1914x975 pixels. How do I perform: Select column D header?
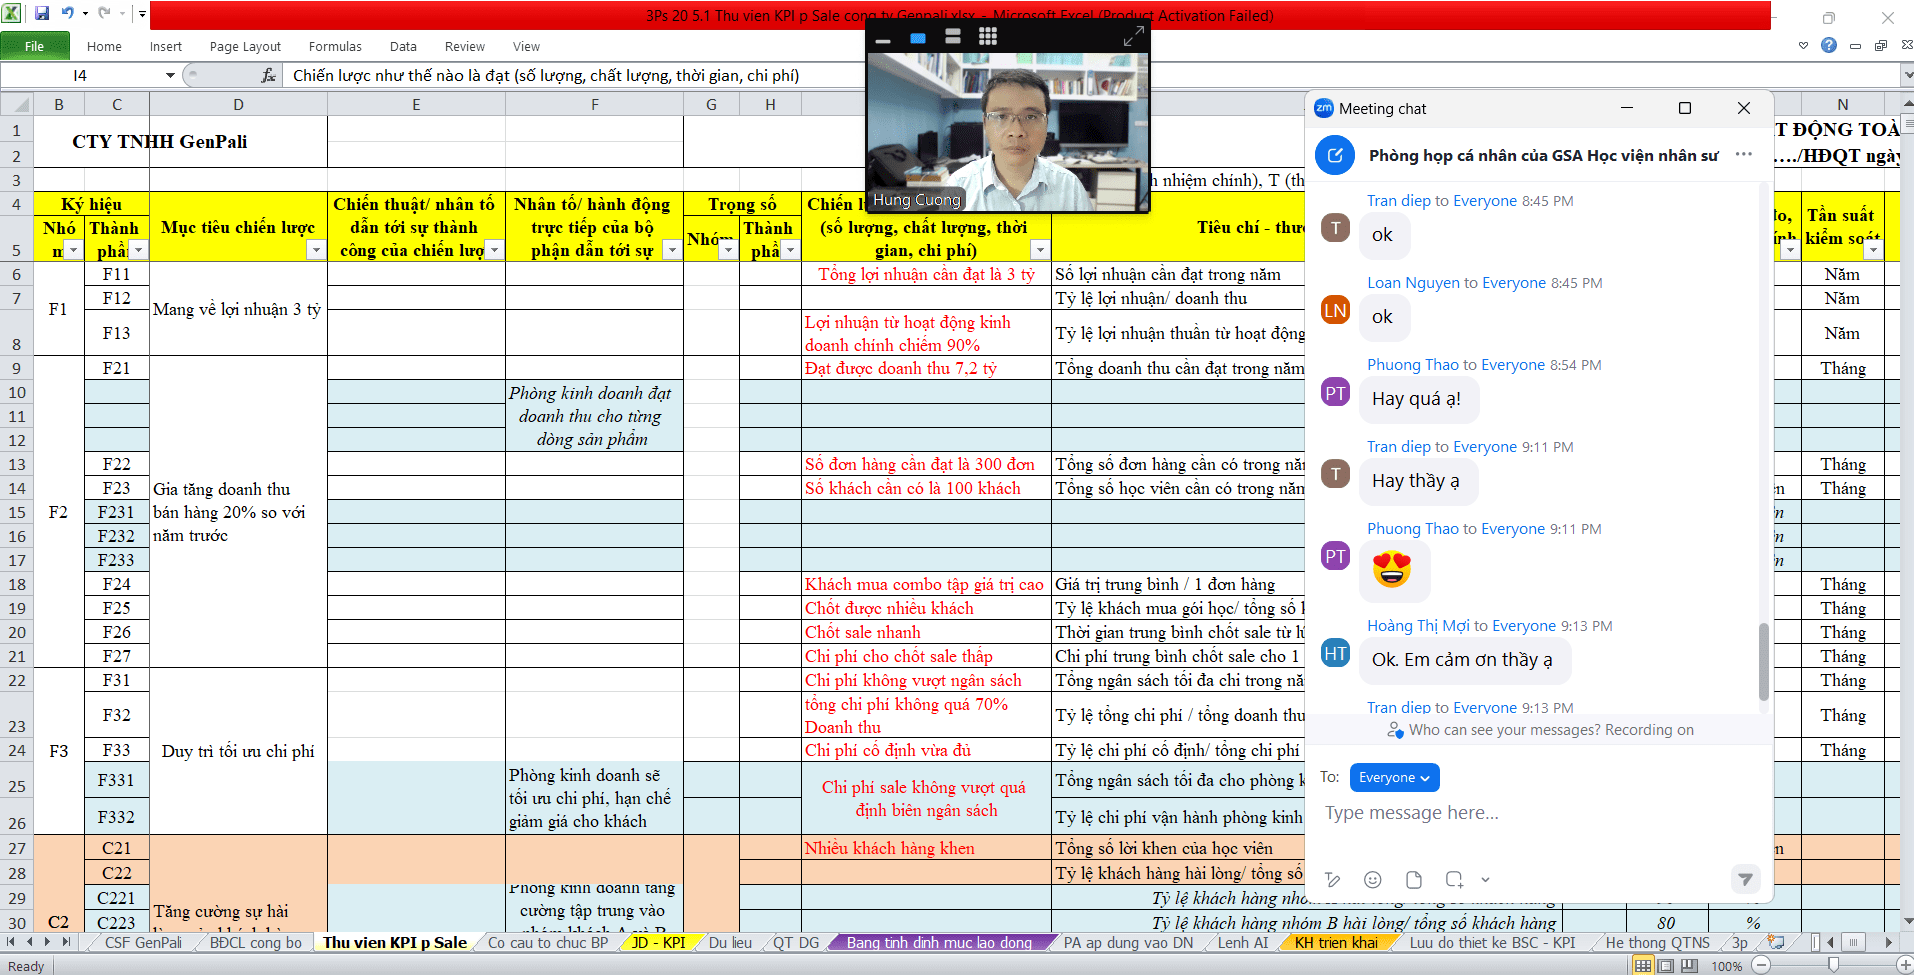coord(238,104)
